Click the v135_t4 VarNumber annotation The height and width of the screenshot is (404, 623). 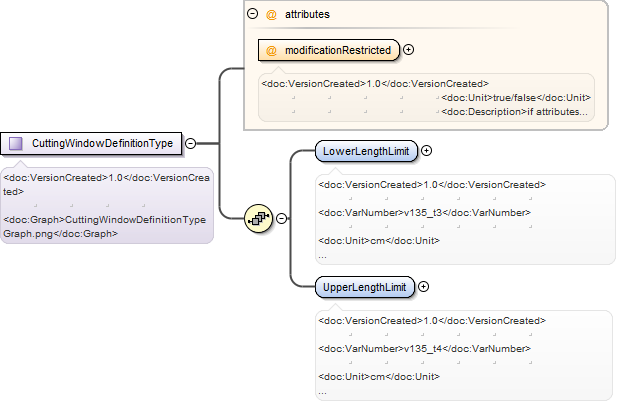pyautogui.click(x=424, y=349)
